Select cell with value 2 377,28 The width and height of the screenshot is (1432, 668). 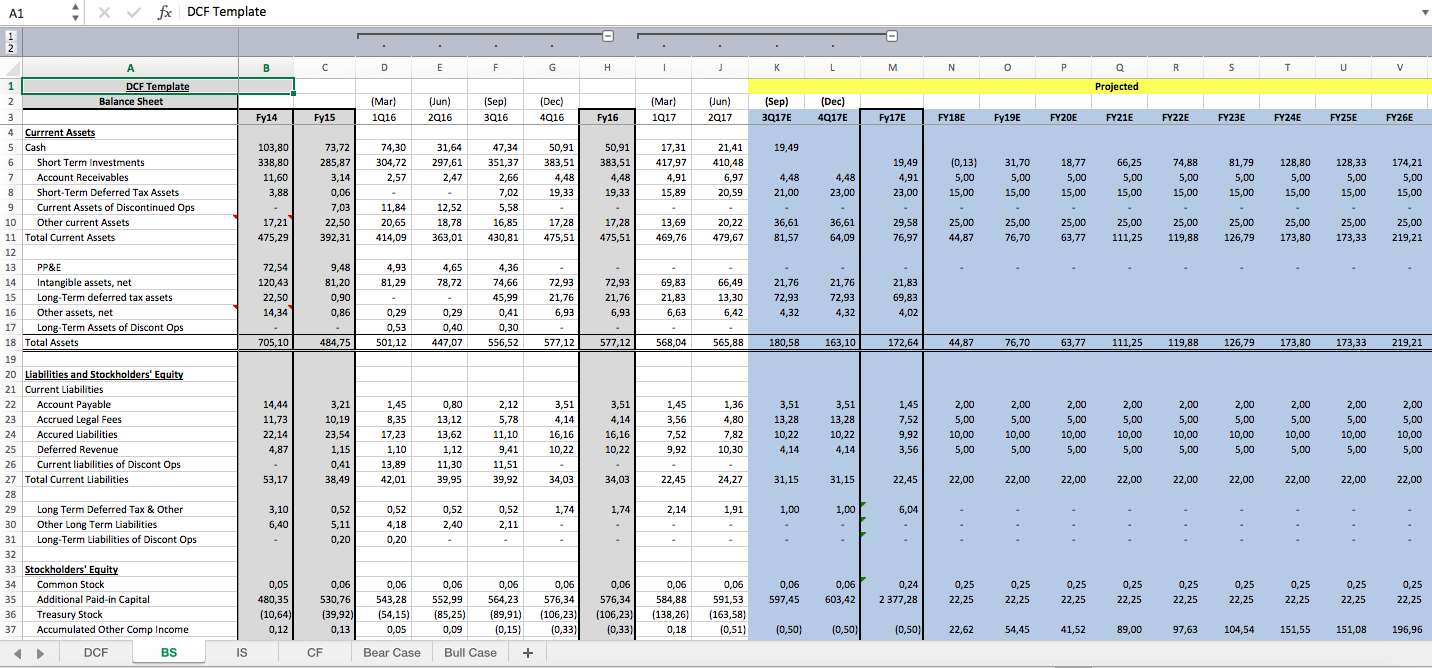tap(892, 600)
